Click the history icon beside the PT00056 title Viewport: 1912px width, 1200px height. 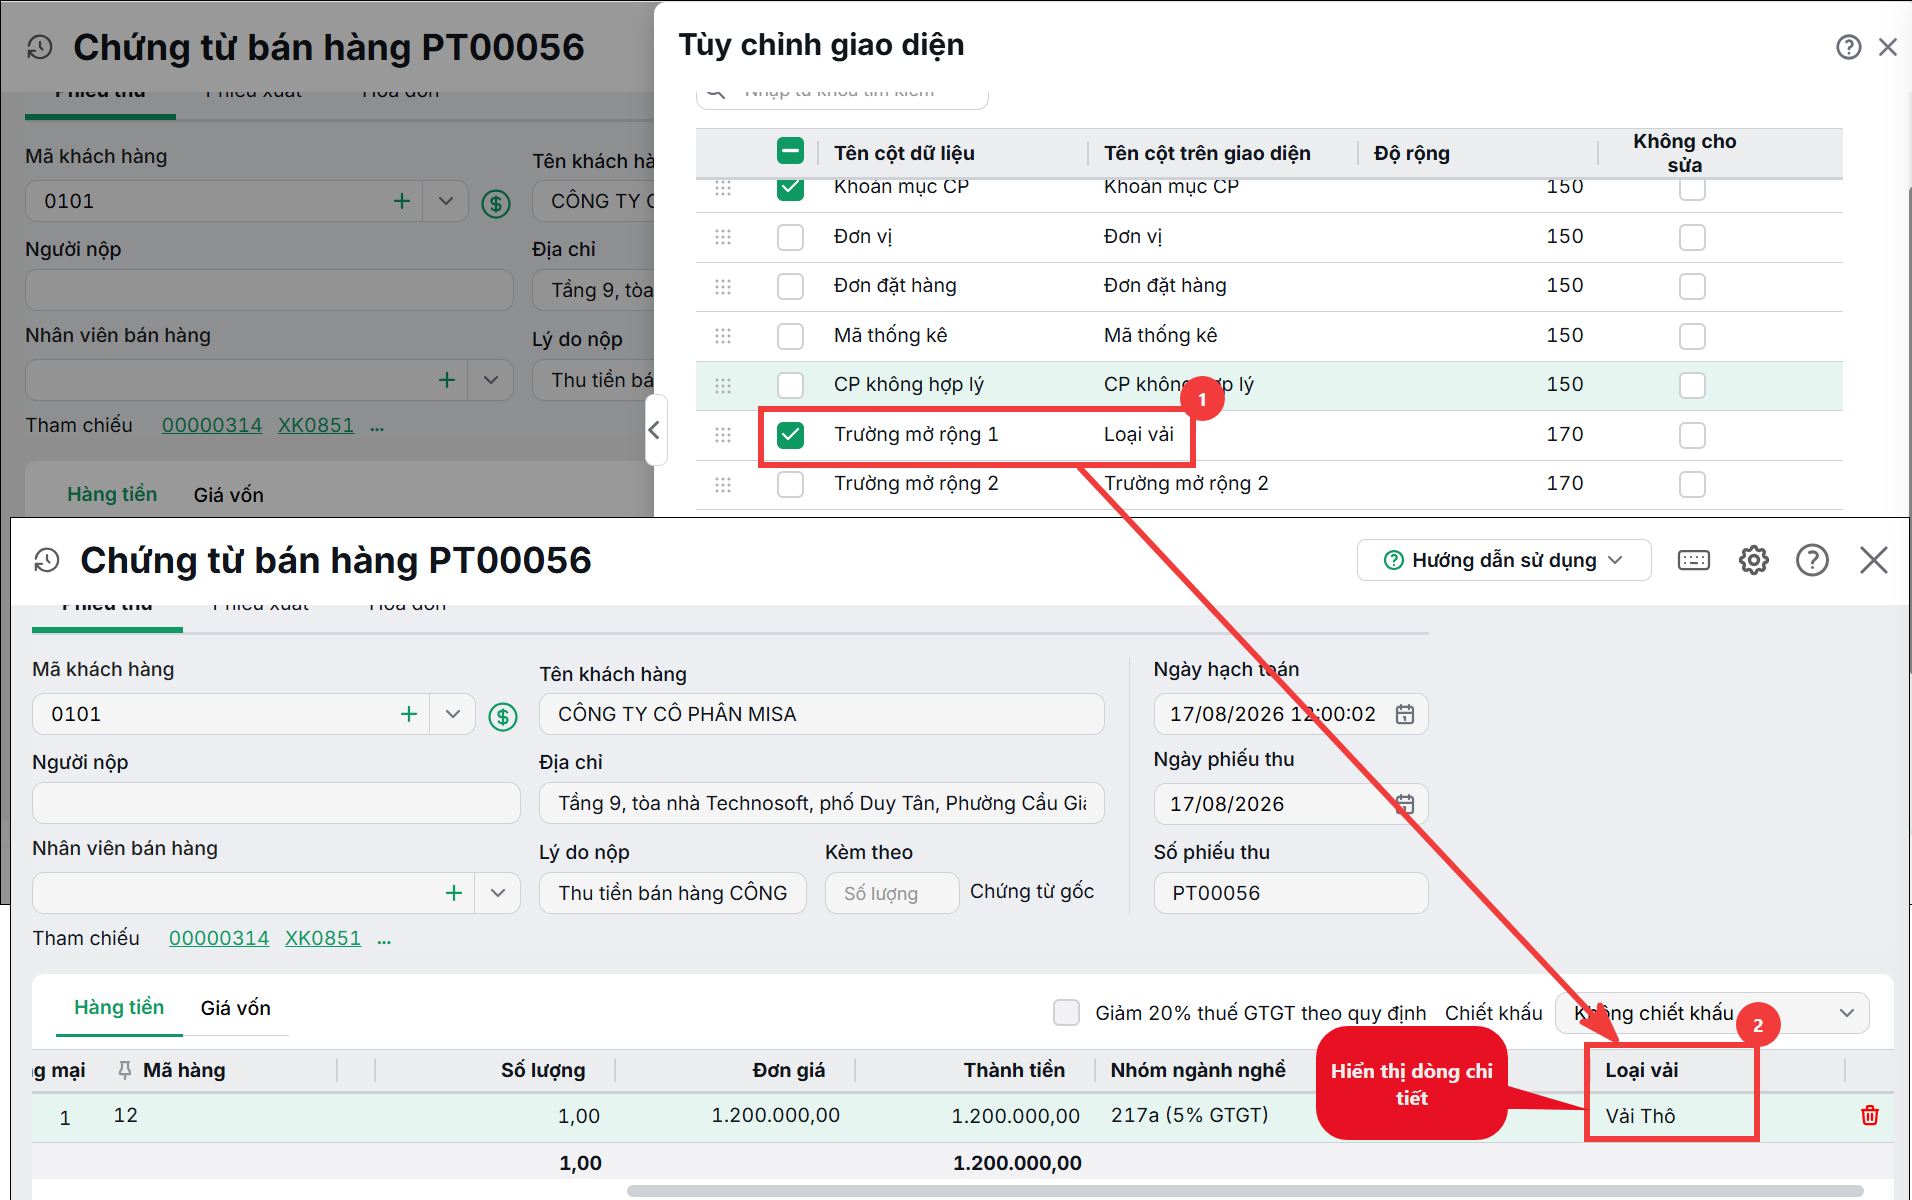pos(47,560)
